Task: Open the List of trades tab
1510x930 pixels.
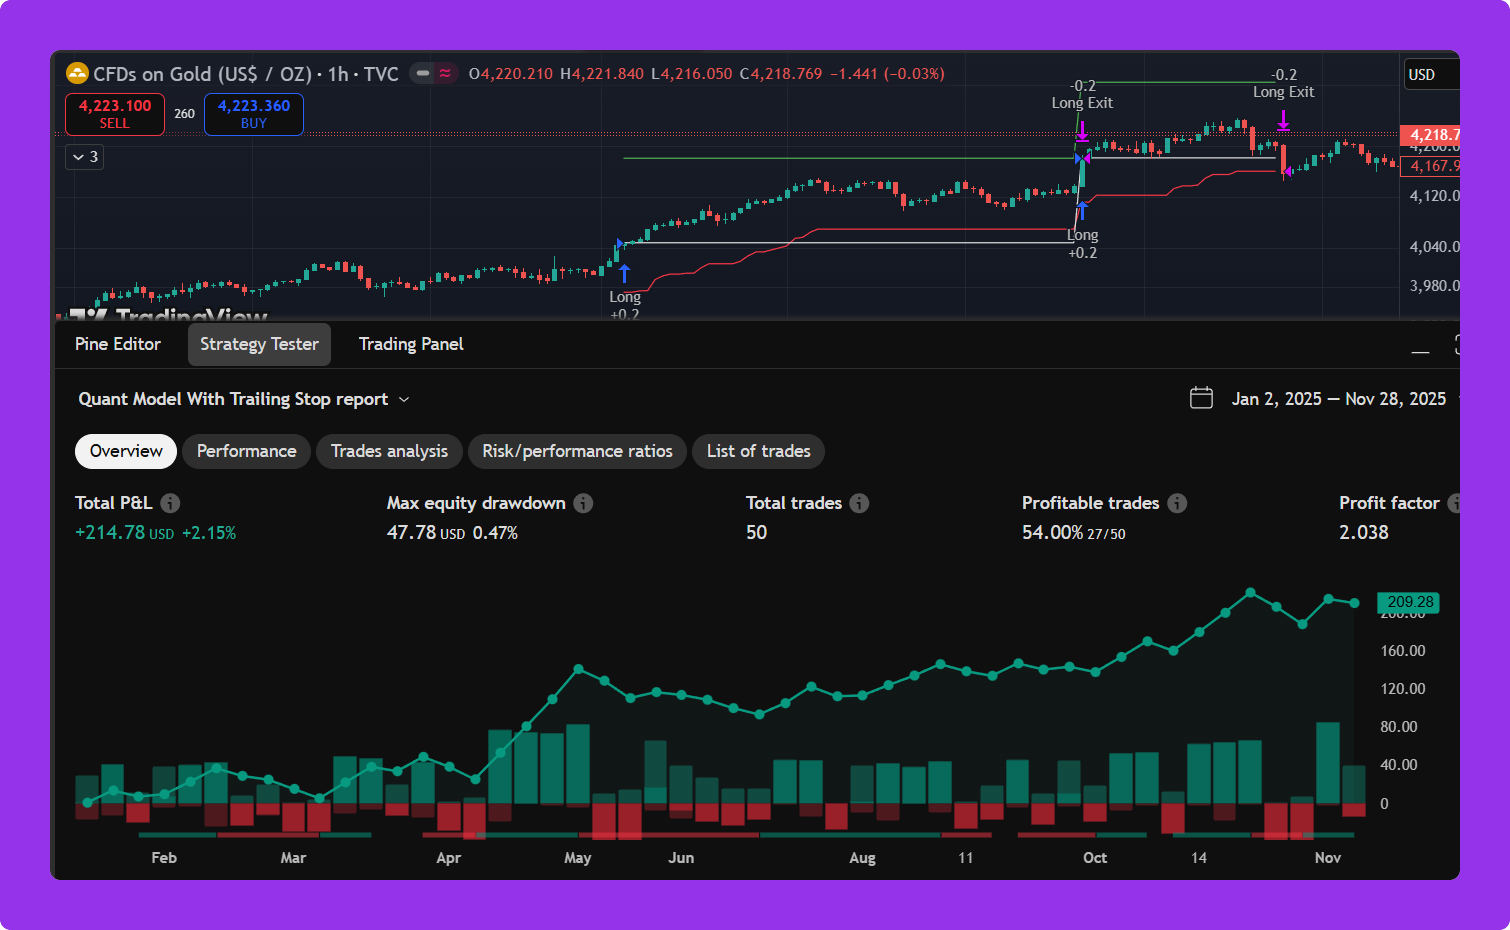Action: (758, 451)
